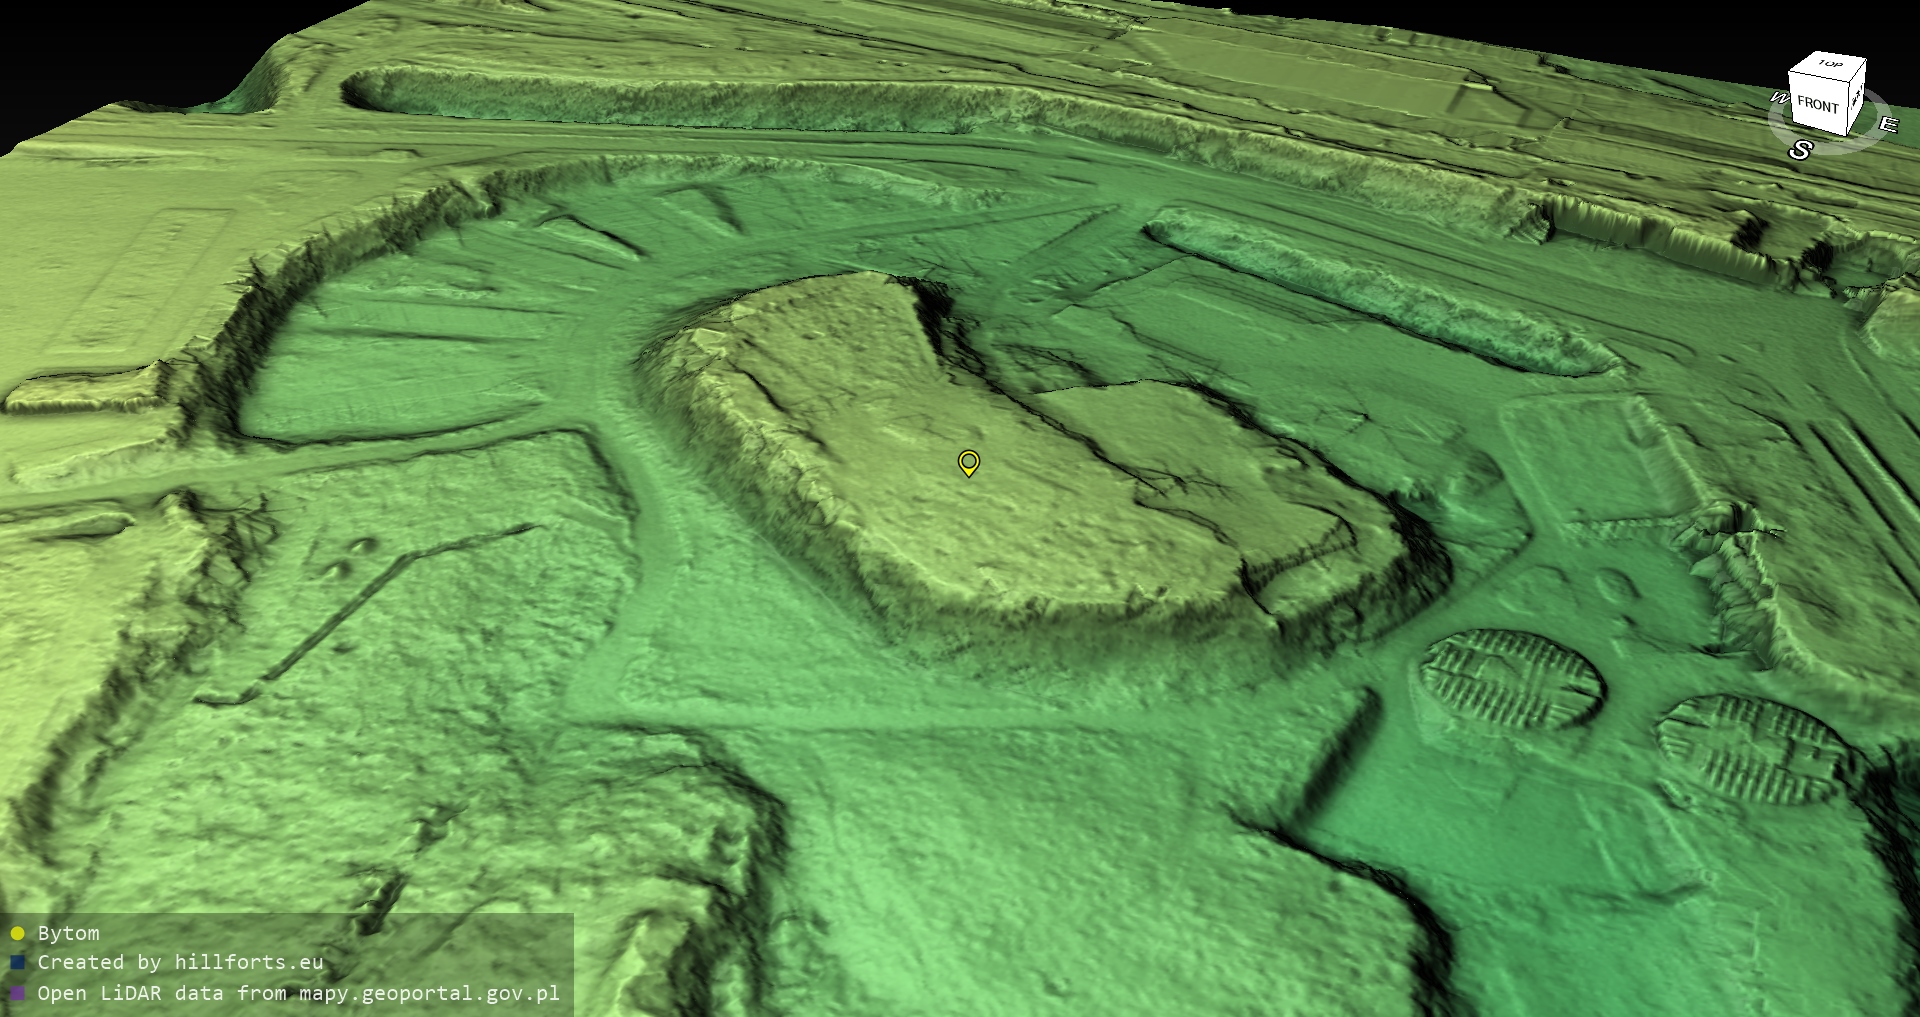
Task: Select the TOP face of the navigation cube
Action: (1830, 65)
